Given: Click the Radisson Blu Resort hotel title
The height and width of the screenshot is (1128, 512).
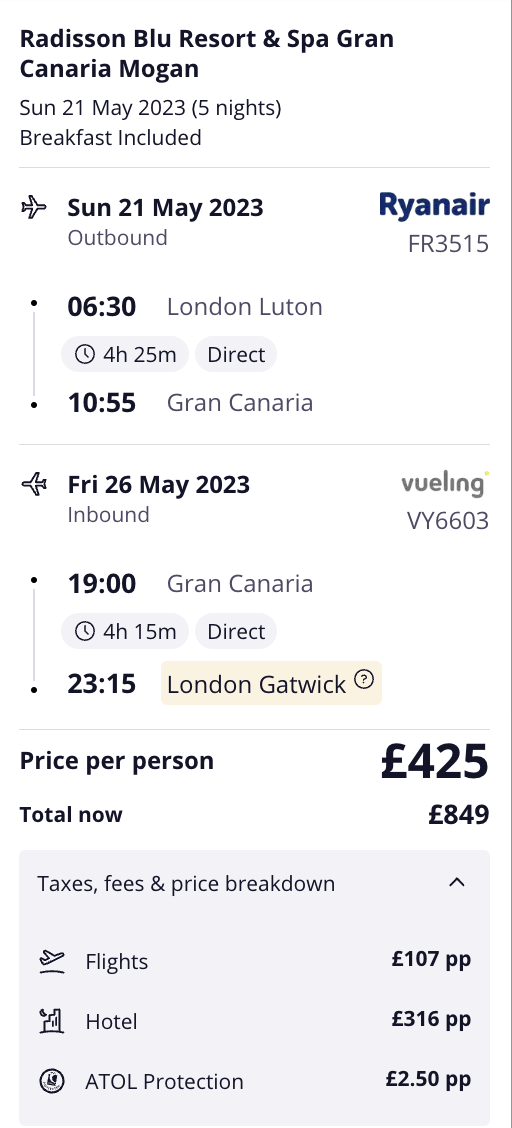Looking at the screenshot, I should 207,53.
